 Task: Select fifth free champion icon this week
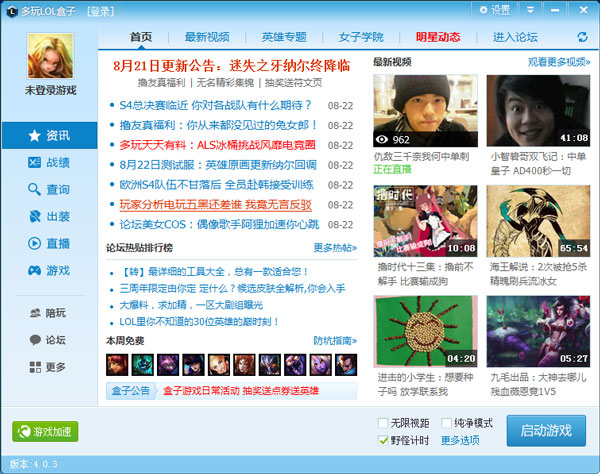tap(219, 365)
